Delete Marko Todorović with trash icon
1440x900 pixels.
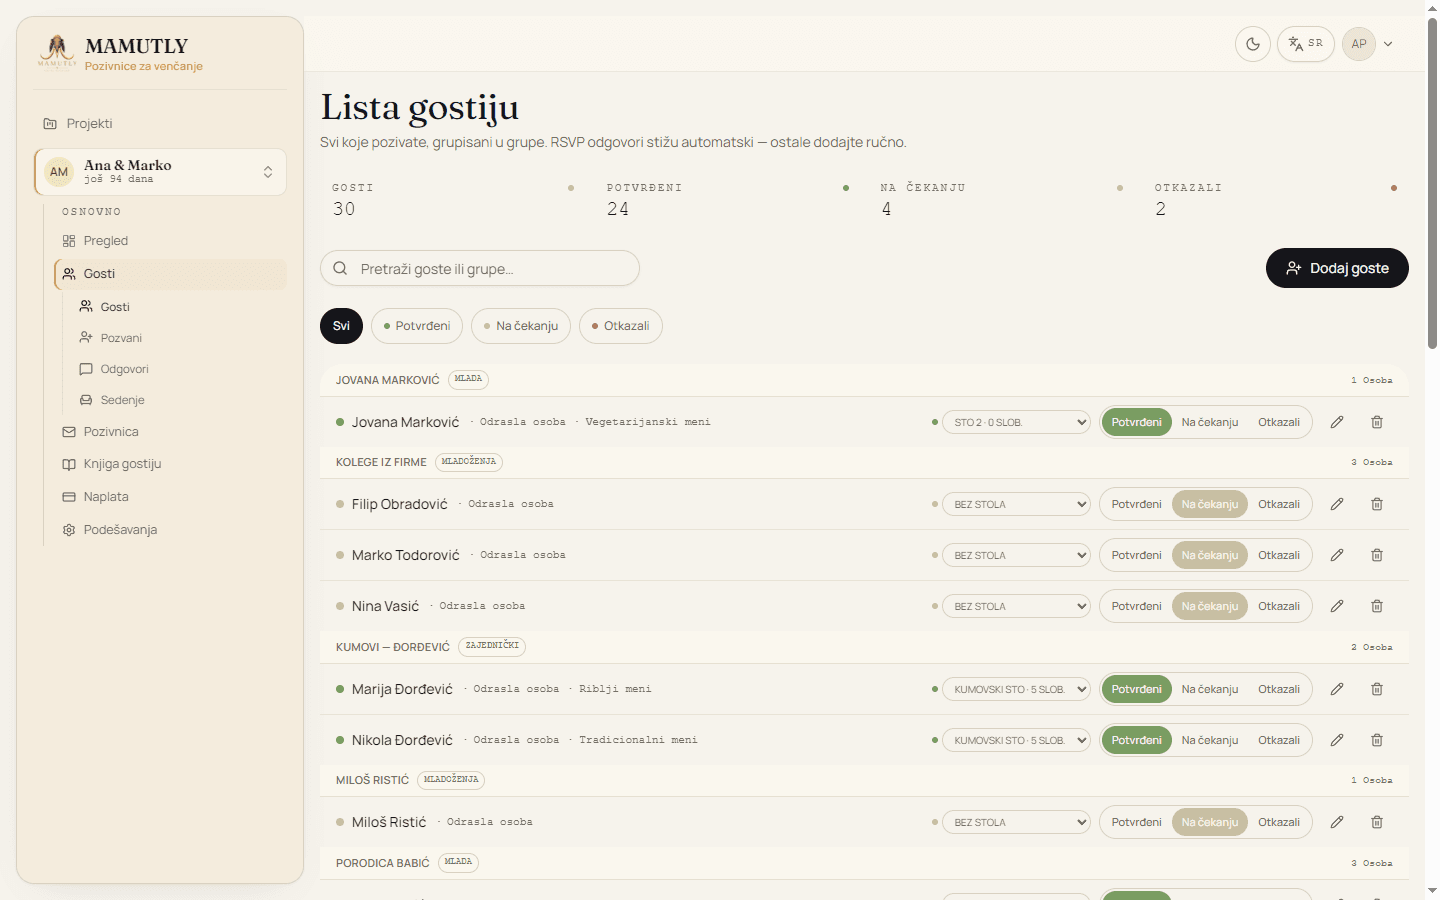pyautogui.click(x=1377, y=555)
